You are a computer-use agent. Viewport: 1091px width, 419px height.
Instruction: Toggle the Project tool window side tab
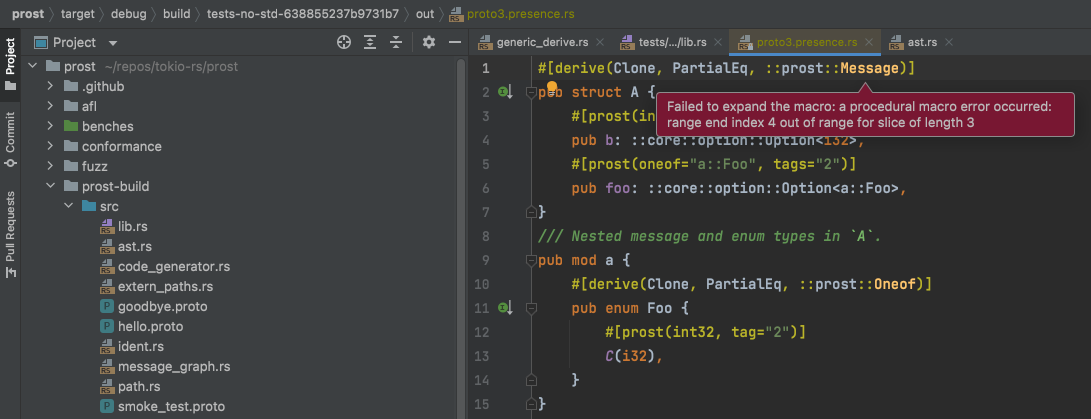click(x=10, y=65)
